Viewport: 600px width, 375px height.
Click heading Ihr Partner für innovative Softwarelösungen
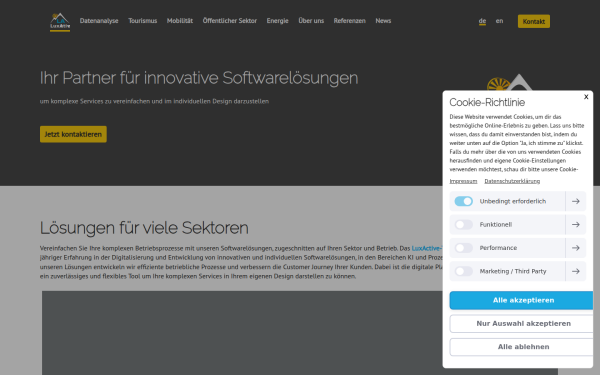tap(199, 78)
